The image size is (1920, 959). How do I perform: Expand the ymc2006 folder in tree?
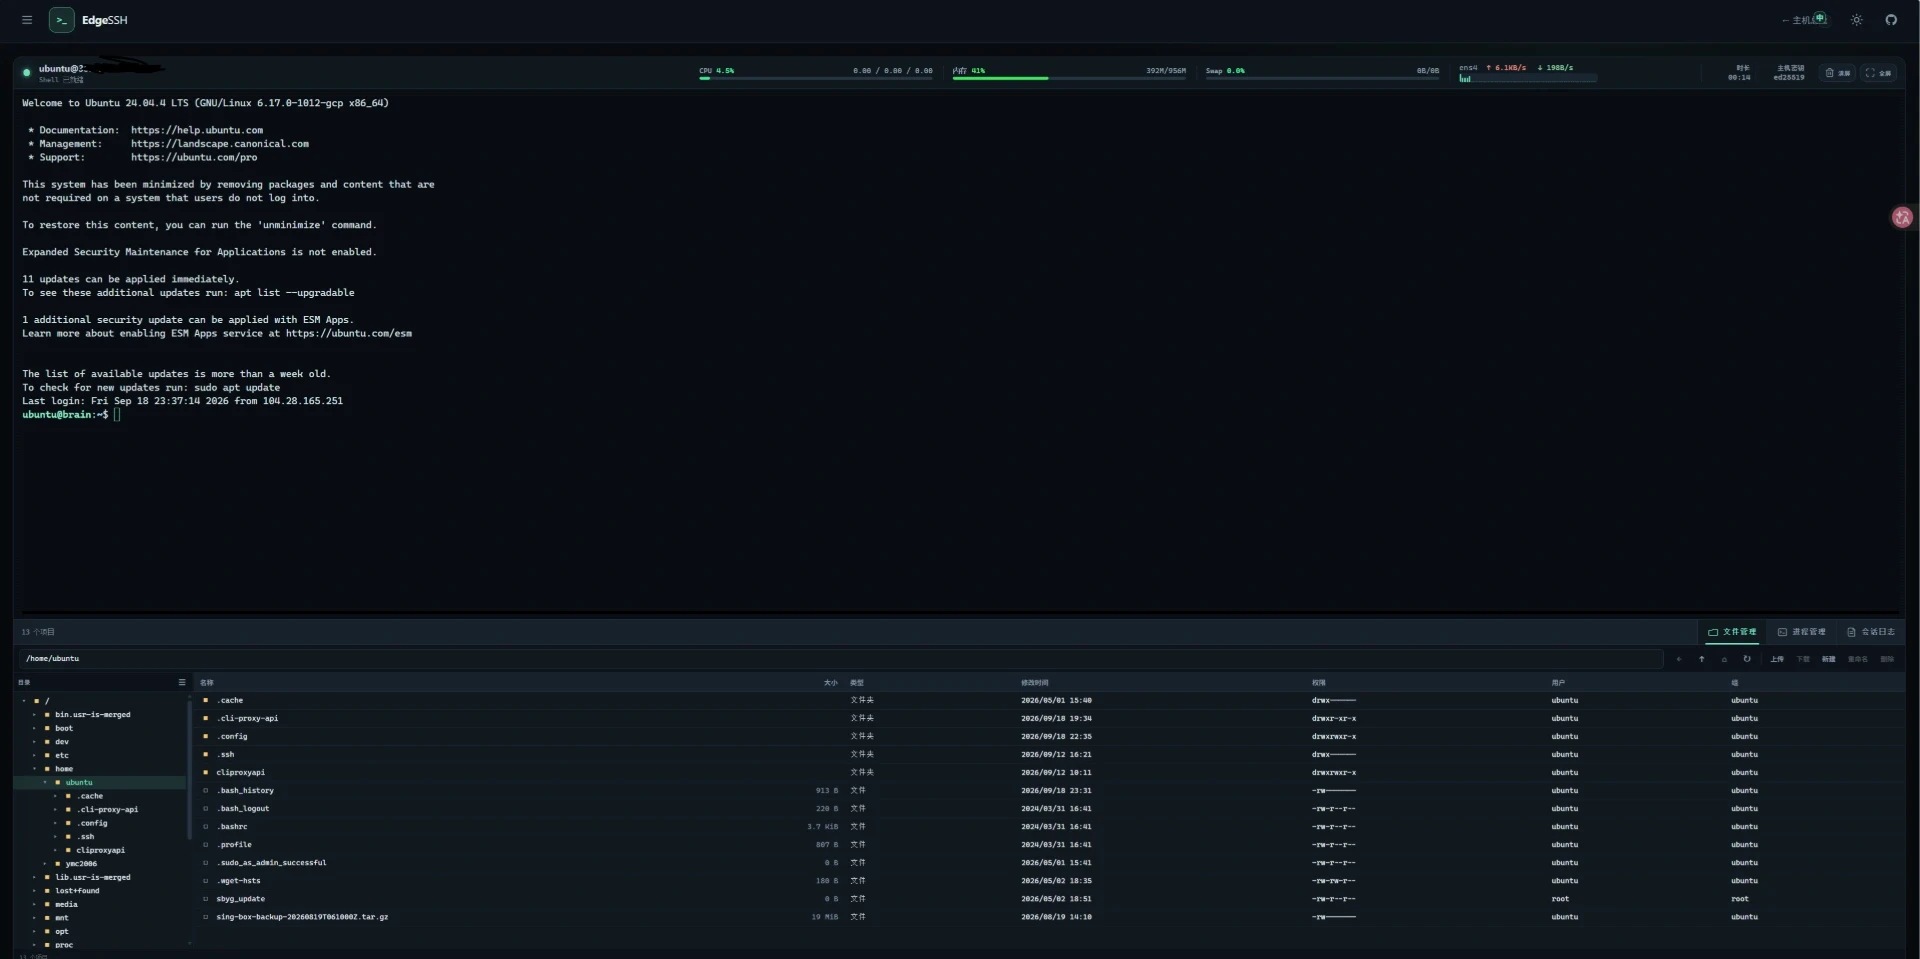tap(45, 863)
